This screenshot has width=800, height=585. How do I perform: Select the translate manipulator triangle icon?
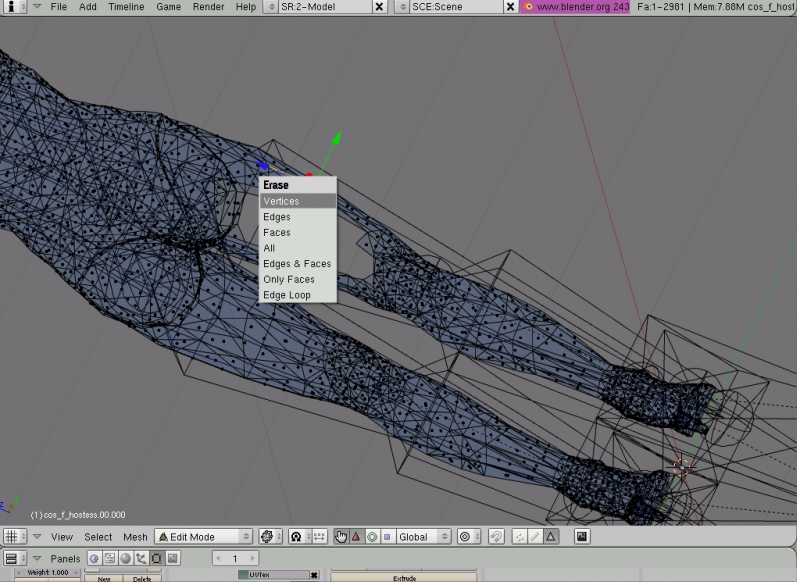point(356,537)
